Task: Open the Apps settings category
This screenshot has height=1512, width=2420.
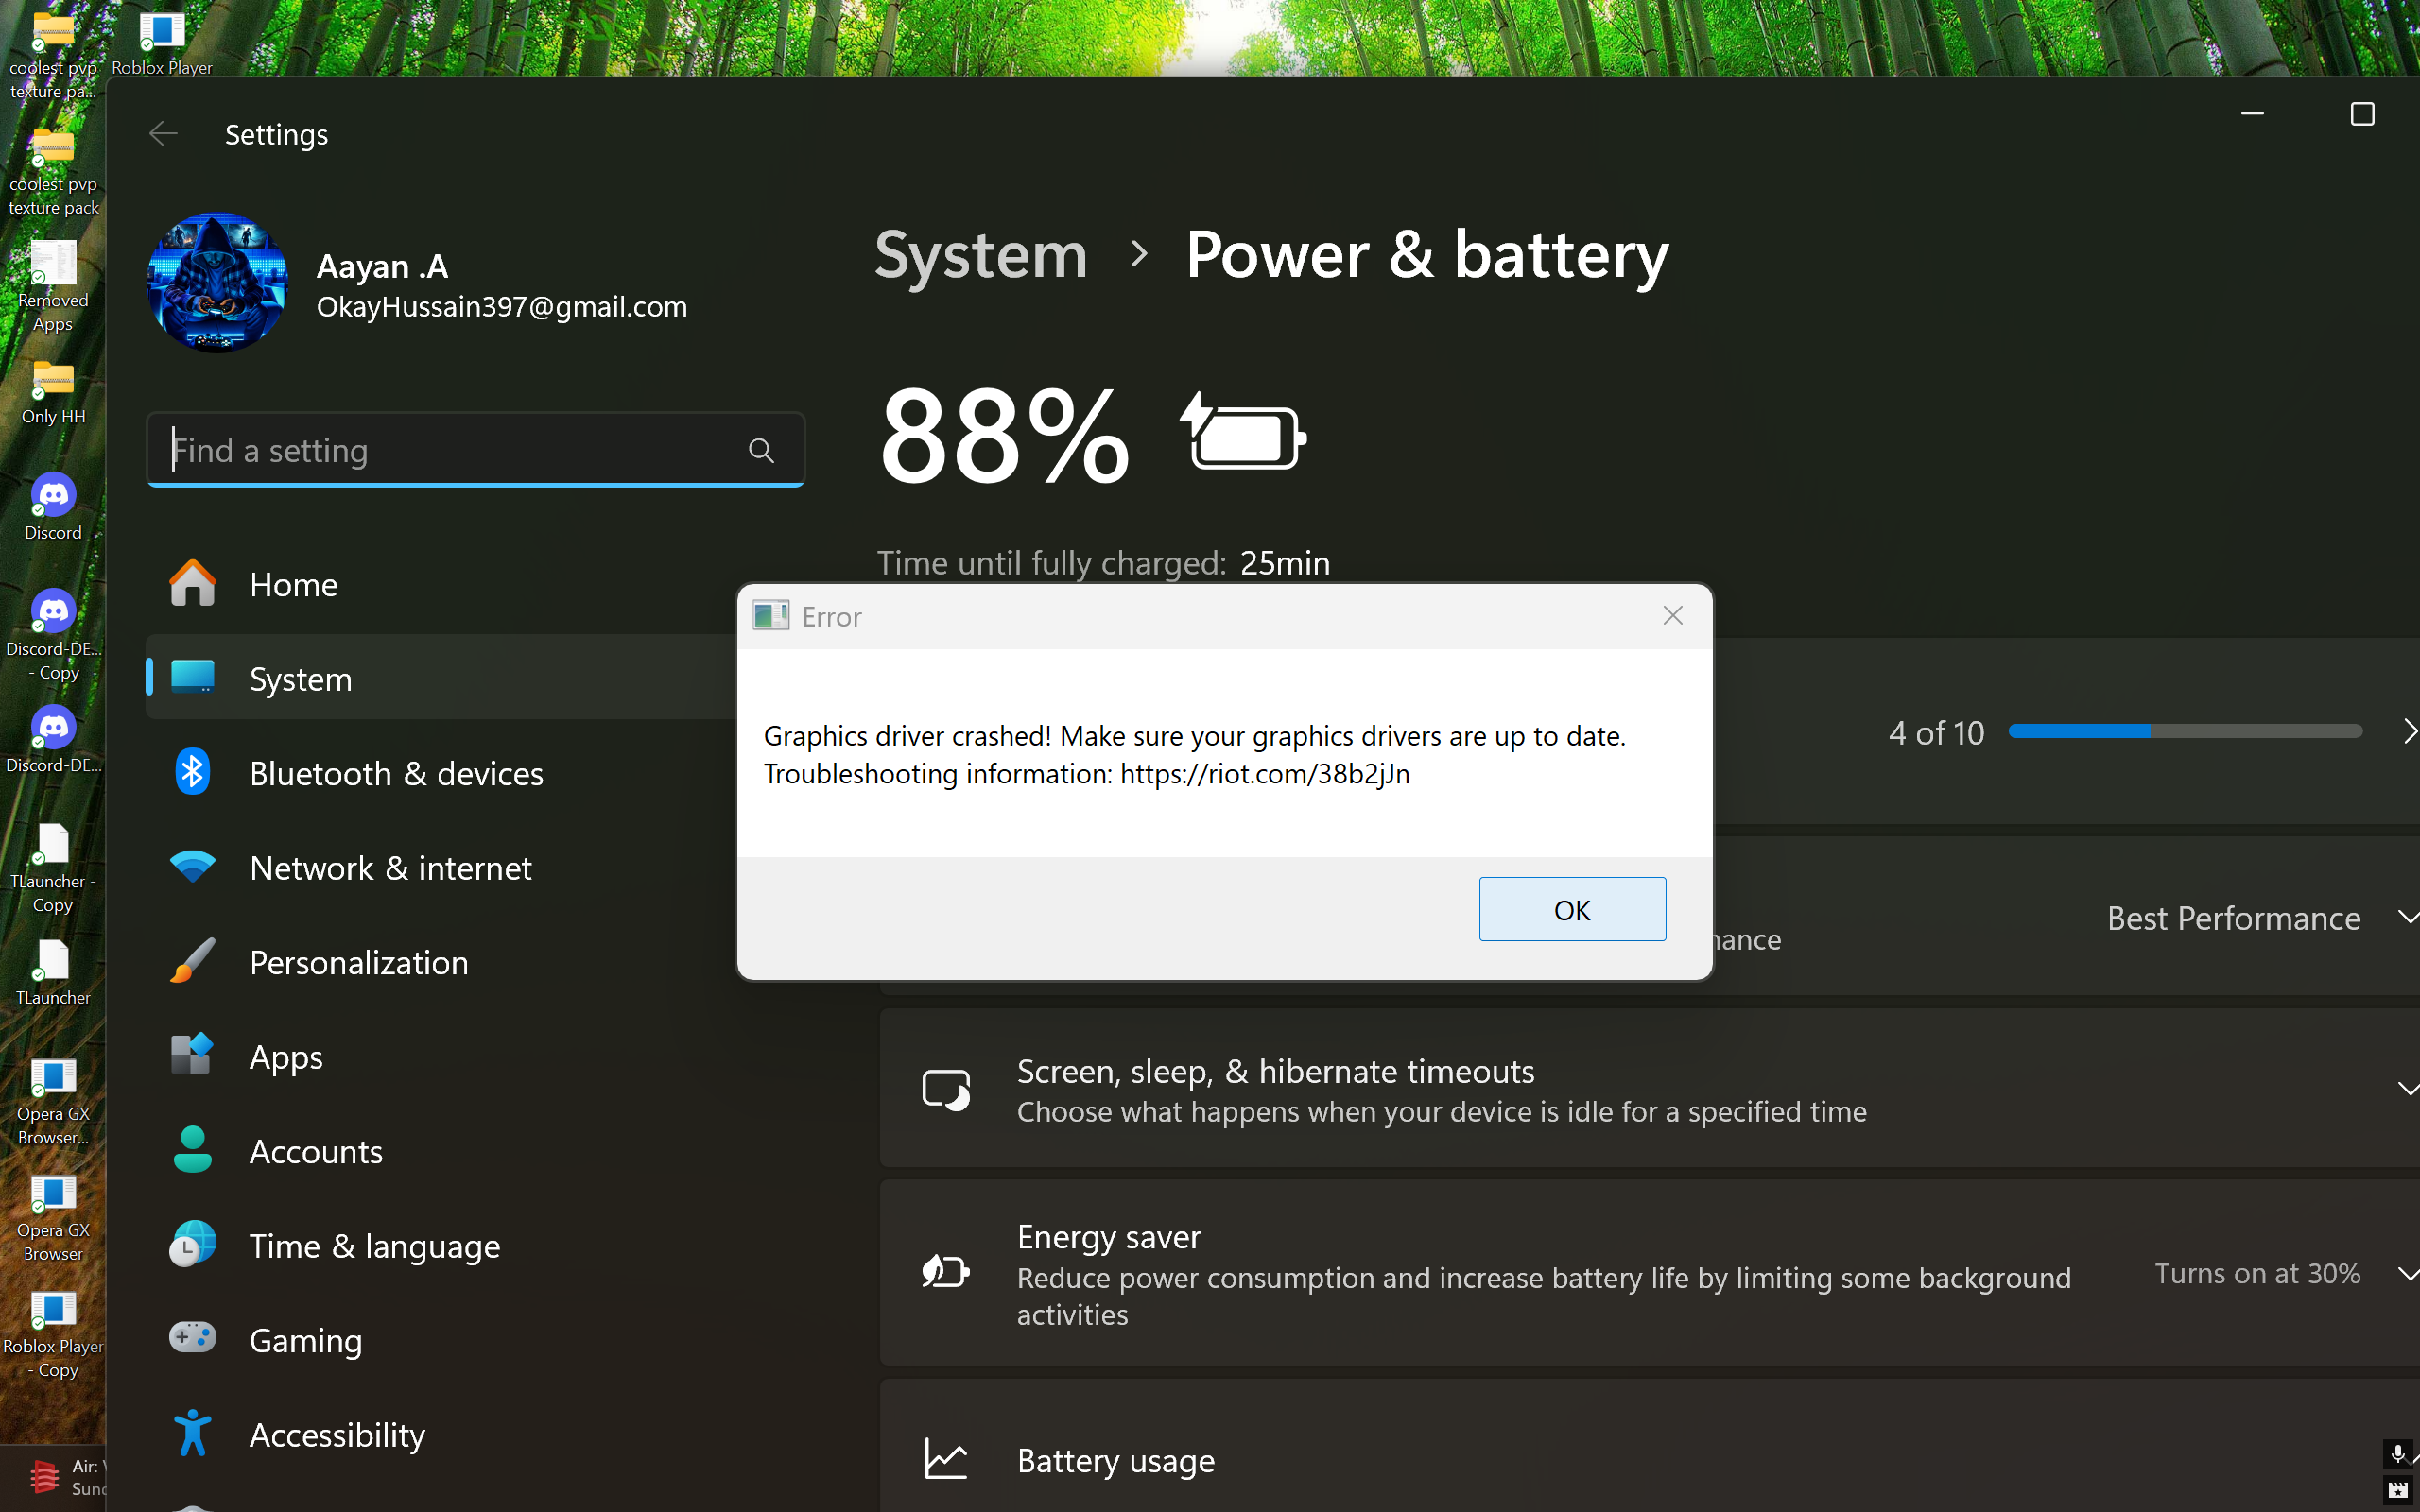Action: 286,1057
